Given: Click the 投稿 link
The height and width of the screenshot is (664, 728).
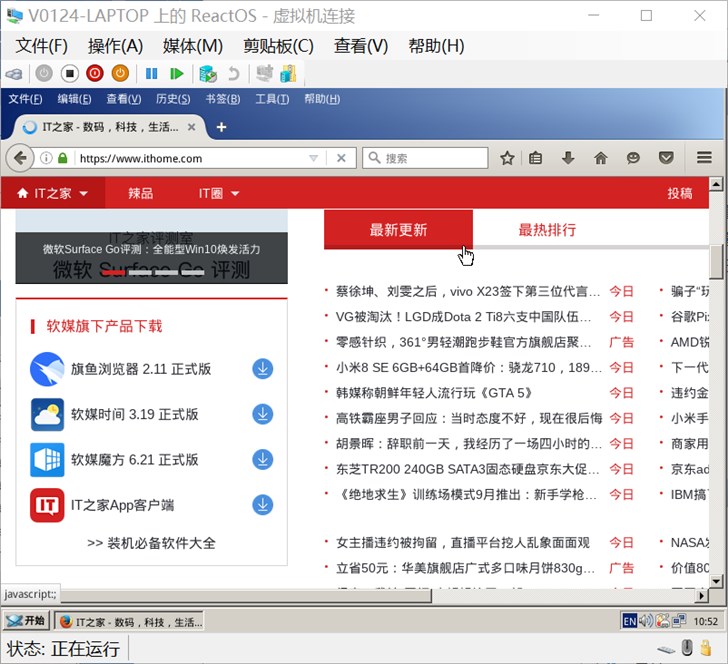Looking at the screenshot, I should pyautogui.click(x=680, y=193).
